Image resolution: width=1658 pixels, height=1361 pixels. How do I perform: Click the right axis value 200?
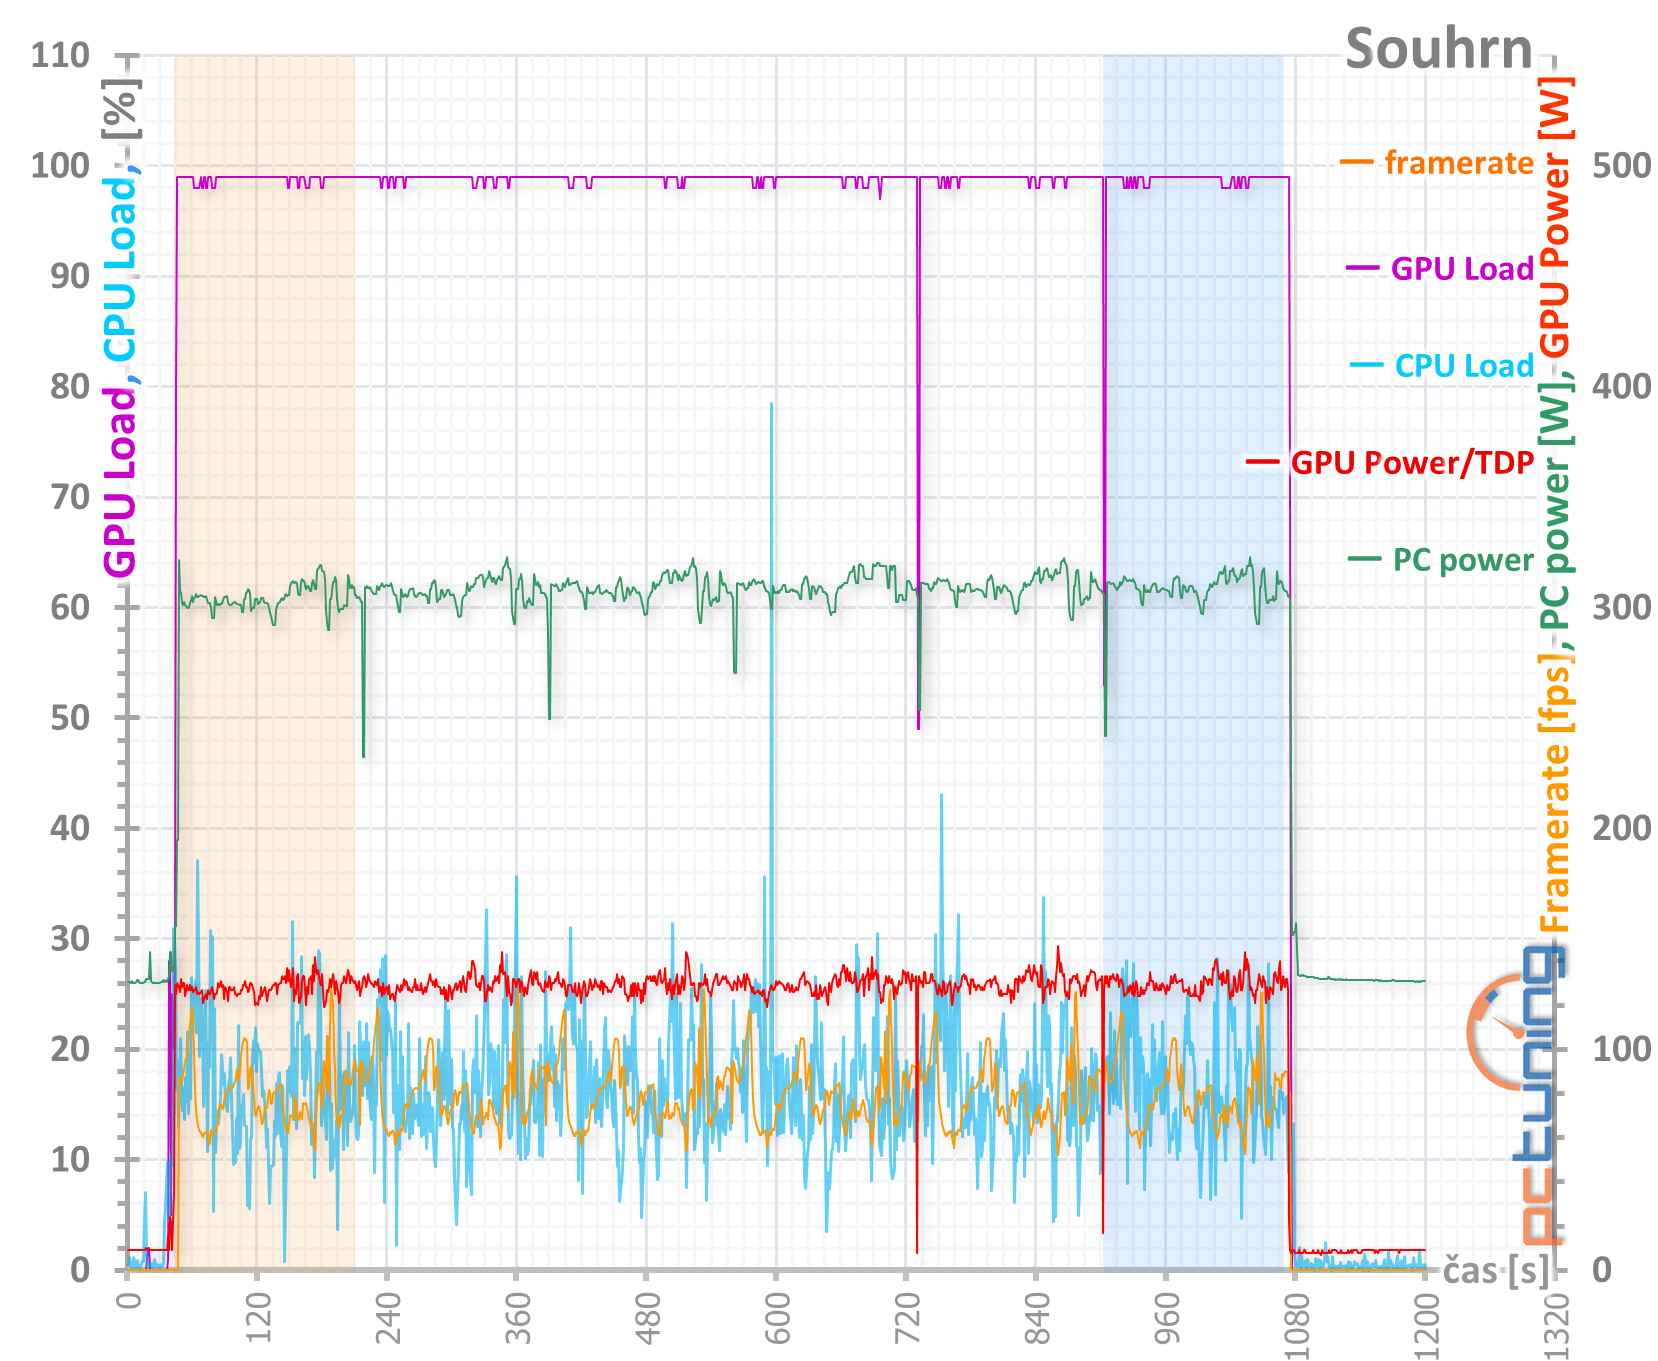[x=1621, y=828]
